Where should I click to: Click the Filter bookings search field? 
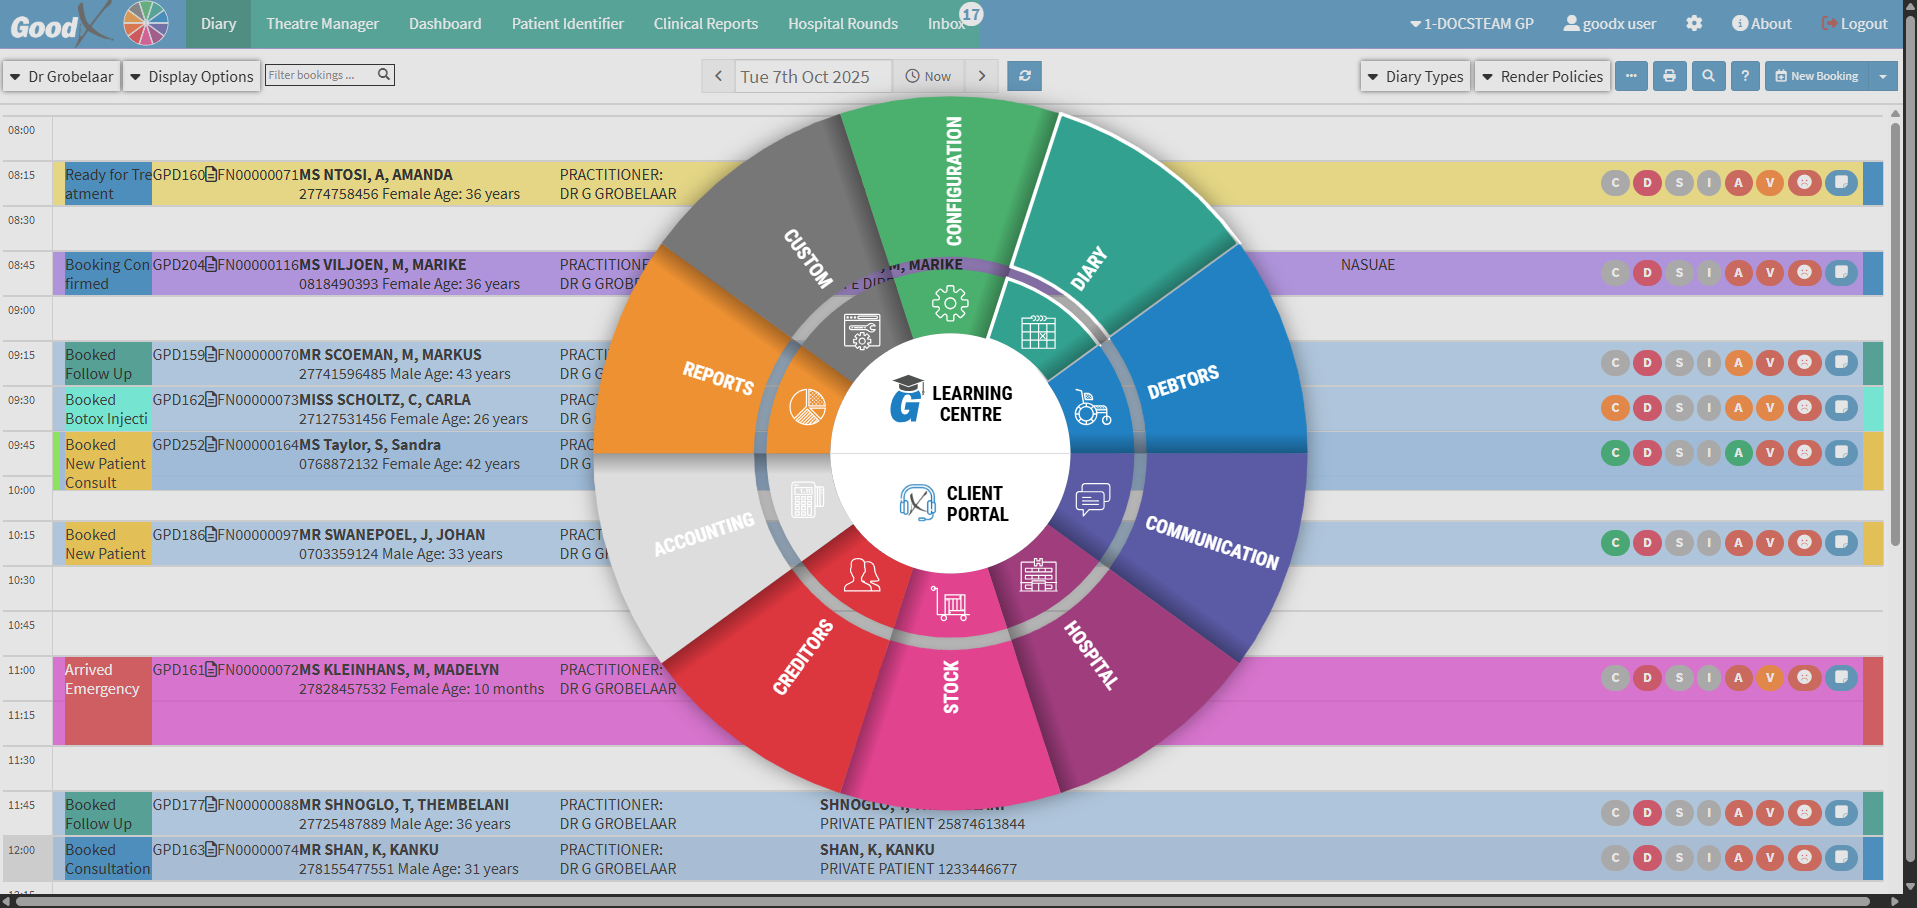click(320, 75)
